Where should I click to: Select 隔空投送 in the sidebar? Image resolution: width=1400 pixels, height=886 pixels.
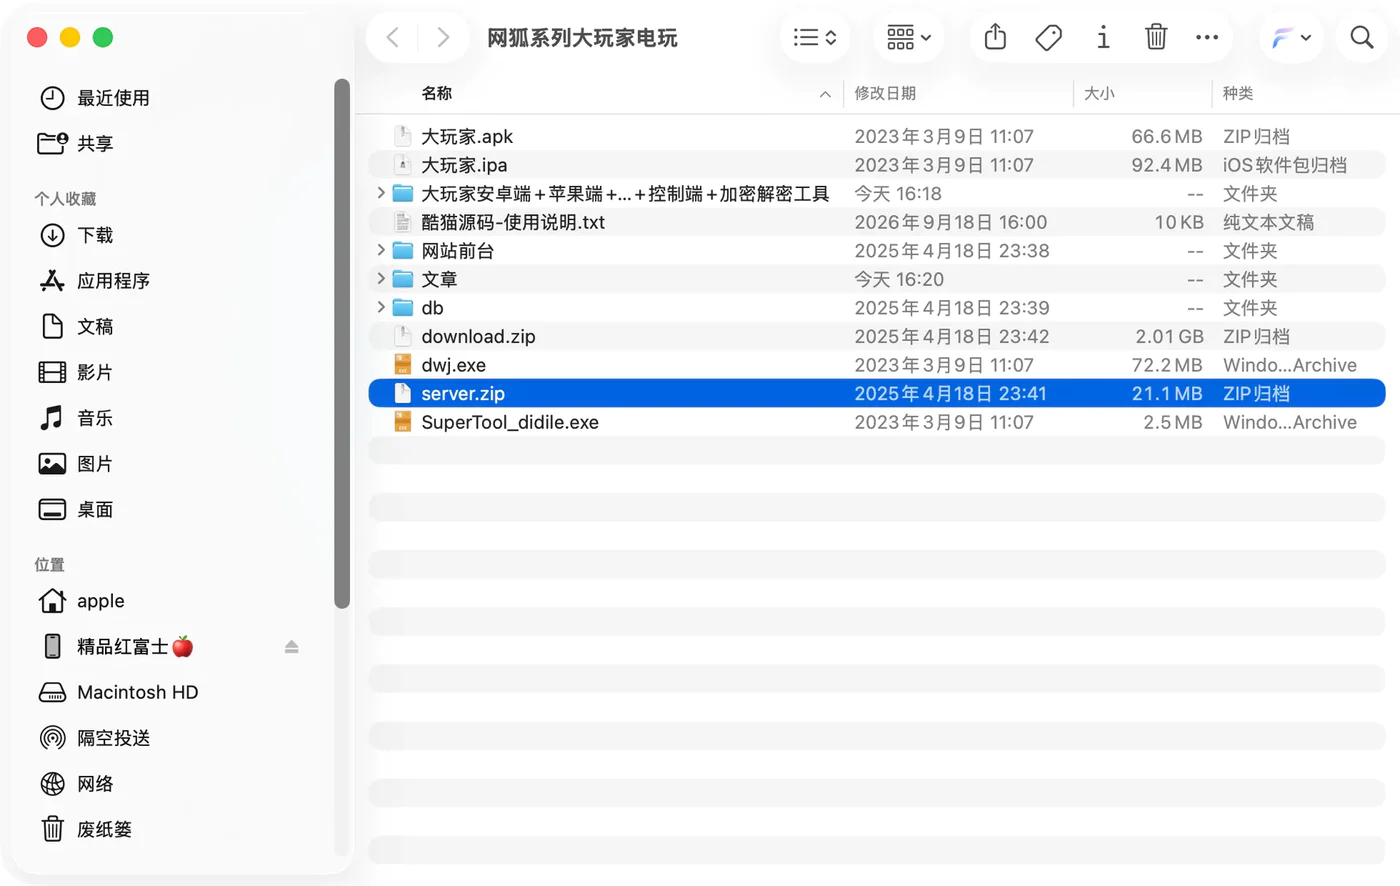pos(94,738)
